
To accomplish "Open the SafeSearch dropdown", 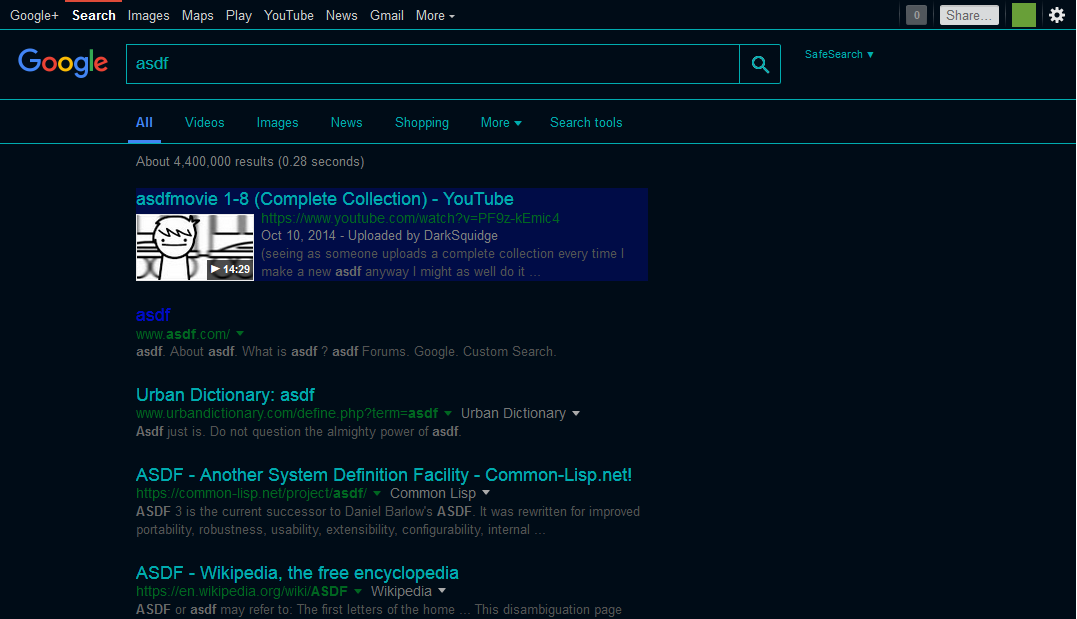I will [839, 54].
